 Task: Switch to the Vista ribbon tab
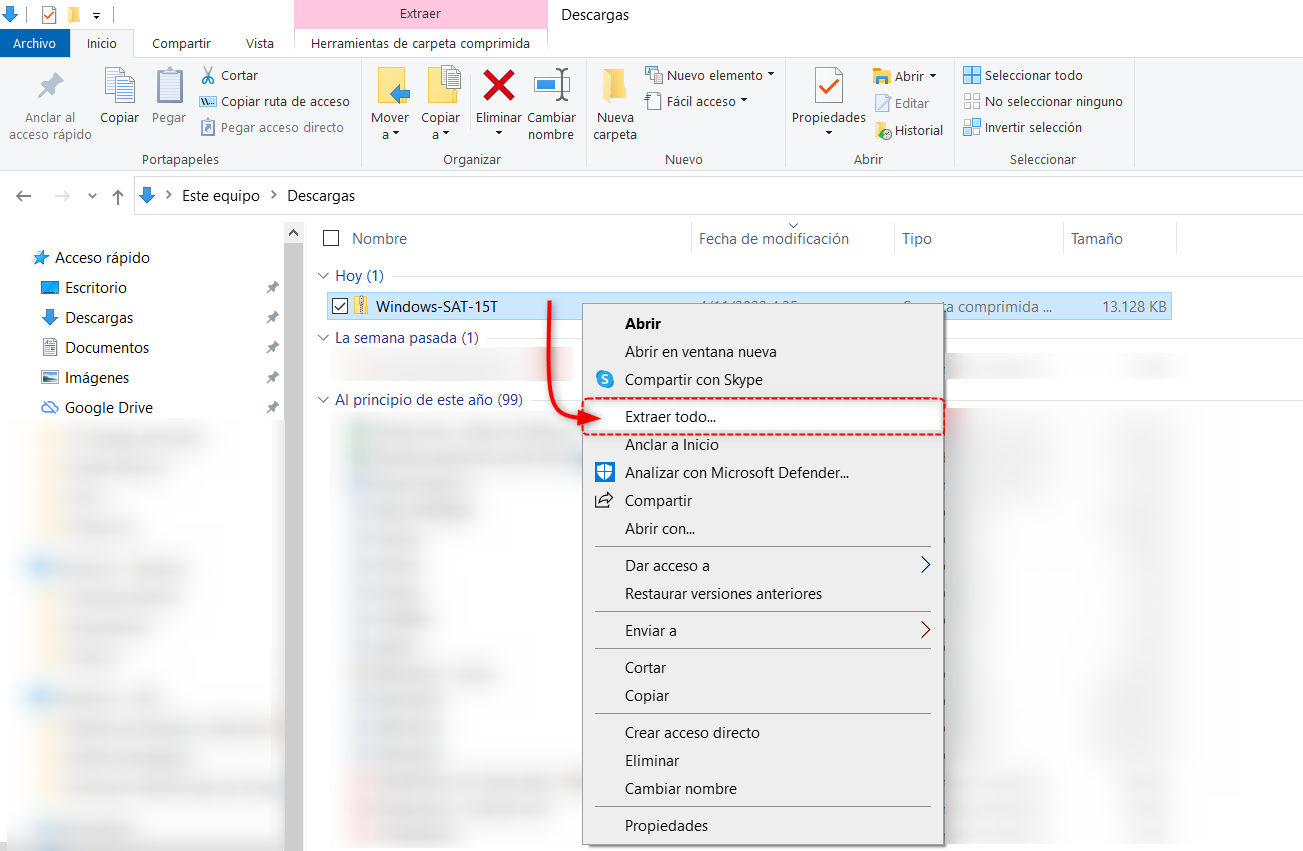(x=260, y=43)
